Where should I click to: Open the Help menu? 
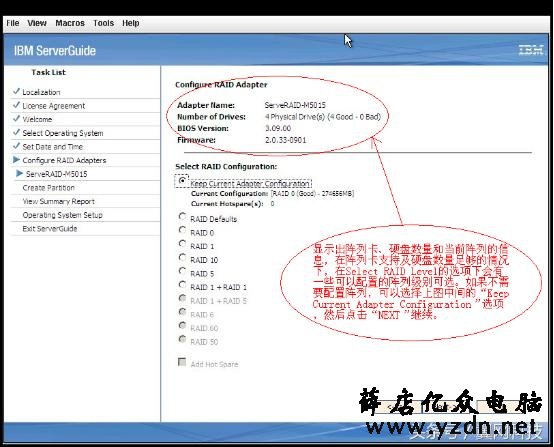coord(131,23)
